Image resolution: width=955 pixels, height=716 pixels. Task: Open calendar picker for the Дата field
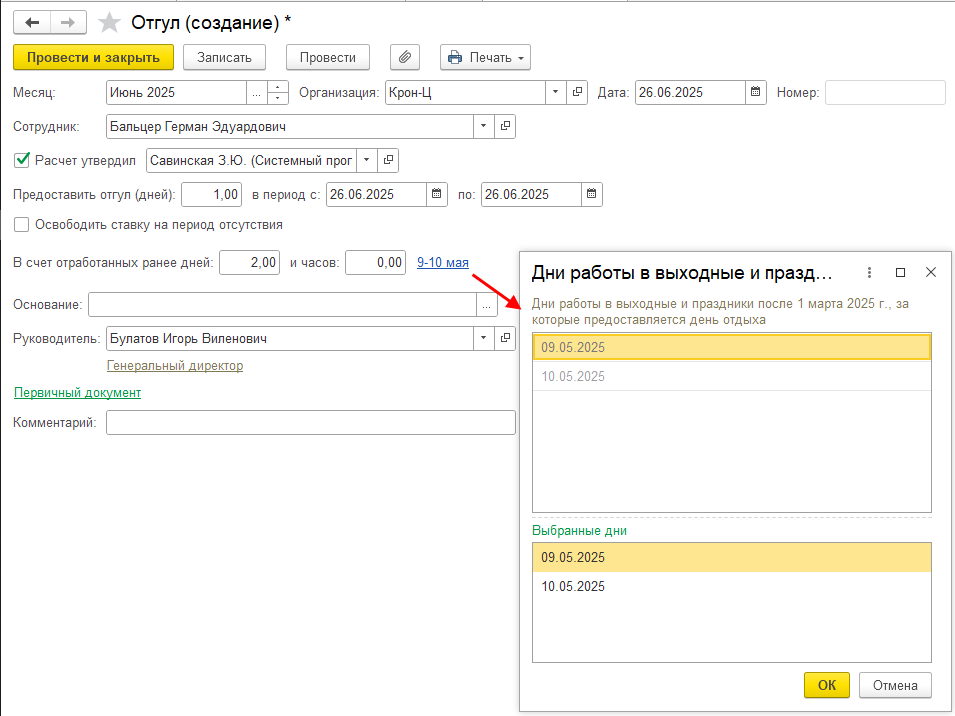point(756,93)
